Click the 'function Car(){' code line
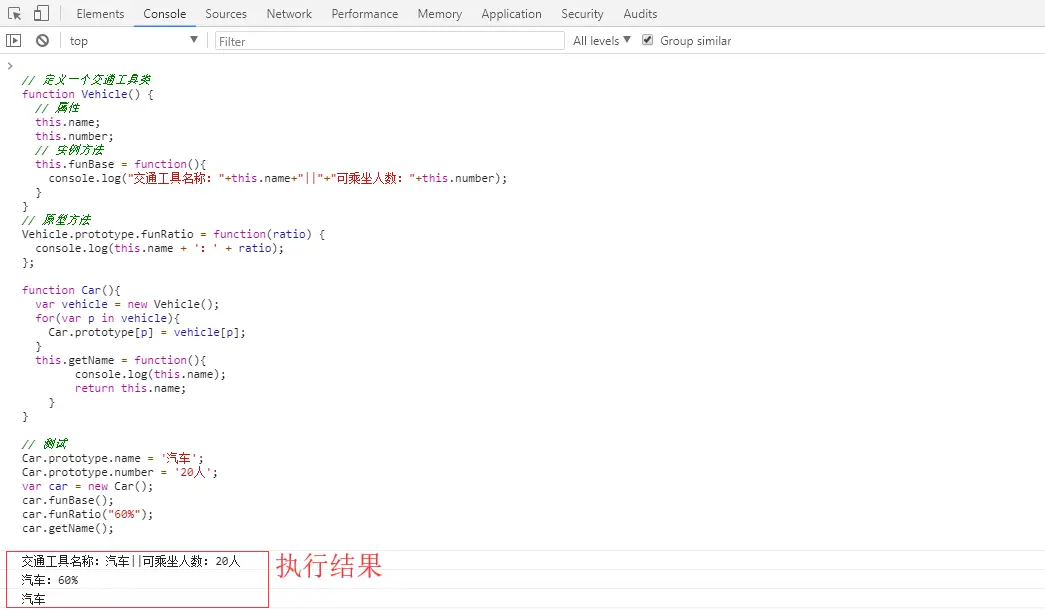The image size is (1045, 609). (71, 290)
